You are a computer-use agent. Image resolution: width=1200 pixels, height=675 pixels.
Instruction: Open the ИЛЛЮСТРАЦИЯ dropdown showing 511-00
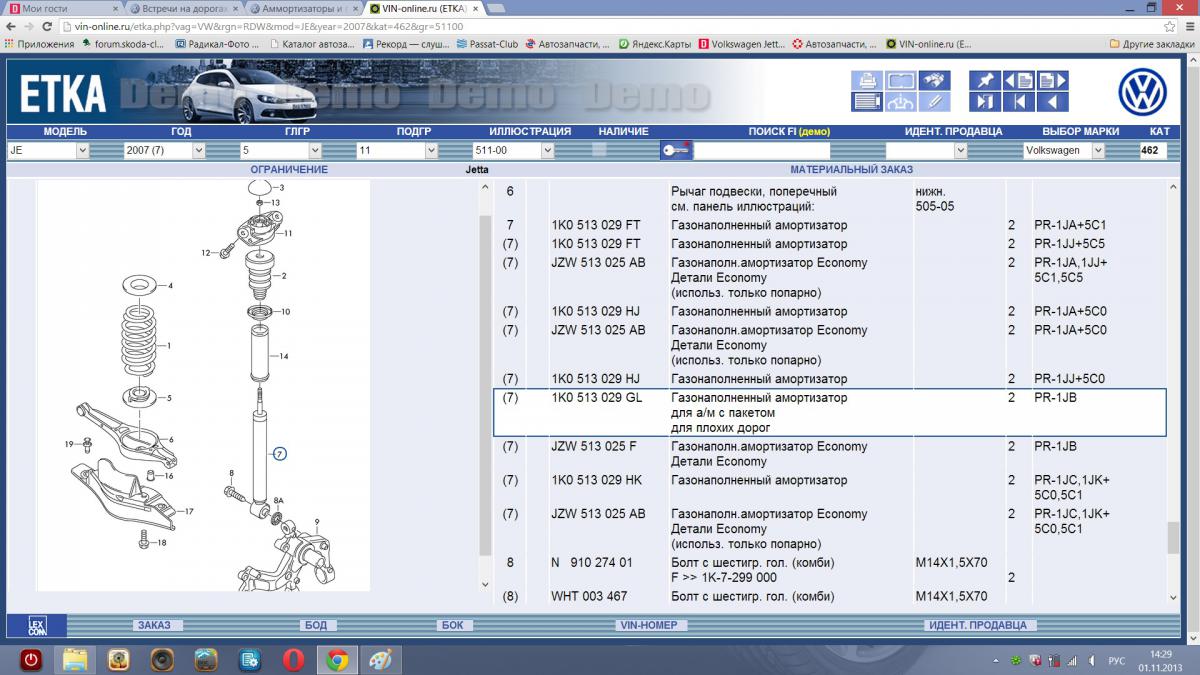(513, 151)
